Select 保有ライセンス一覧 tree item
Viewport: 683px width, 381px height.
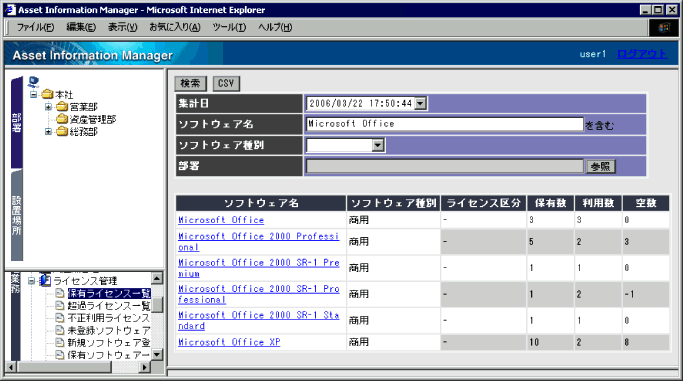(109, 293)
